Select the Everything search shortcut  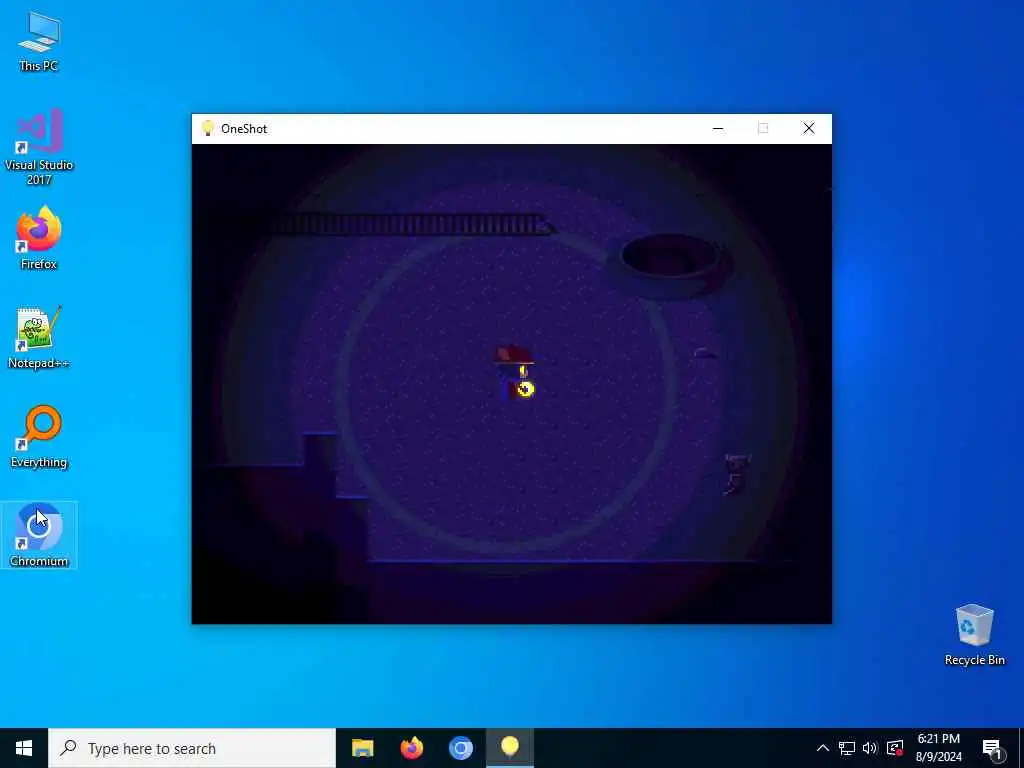[39, 437]
